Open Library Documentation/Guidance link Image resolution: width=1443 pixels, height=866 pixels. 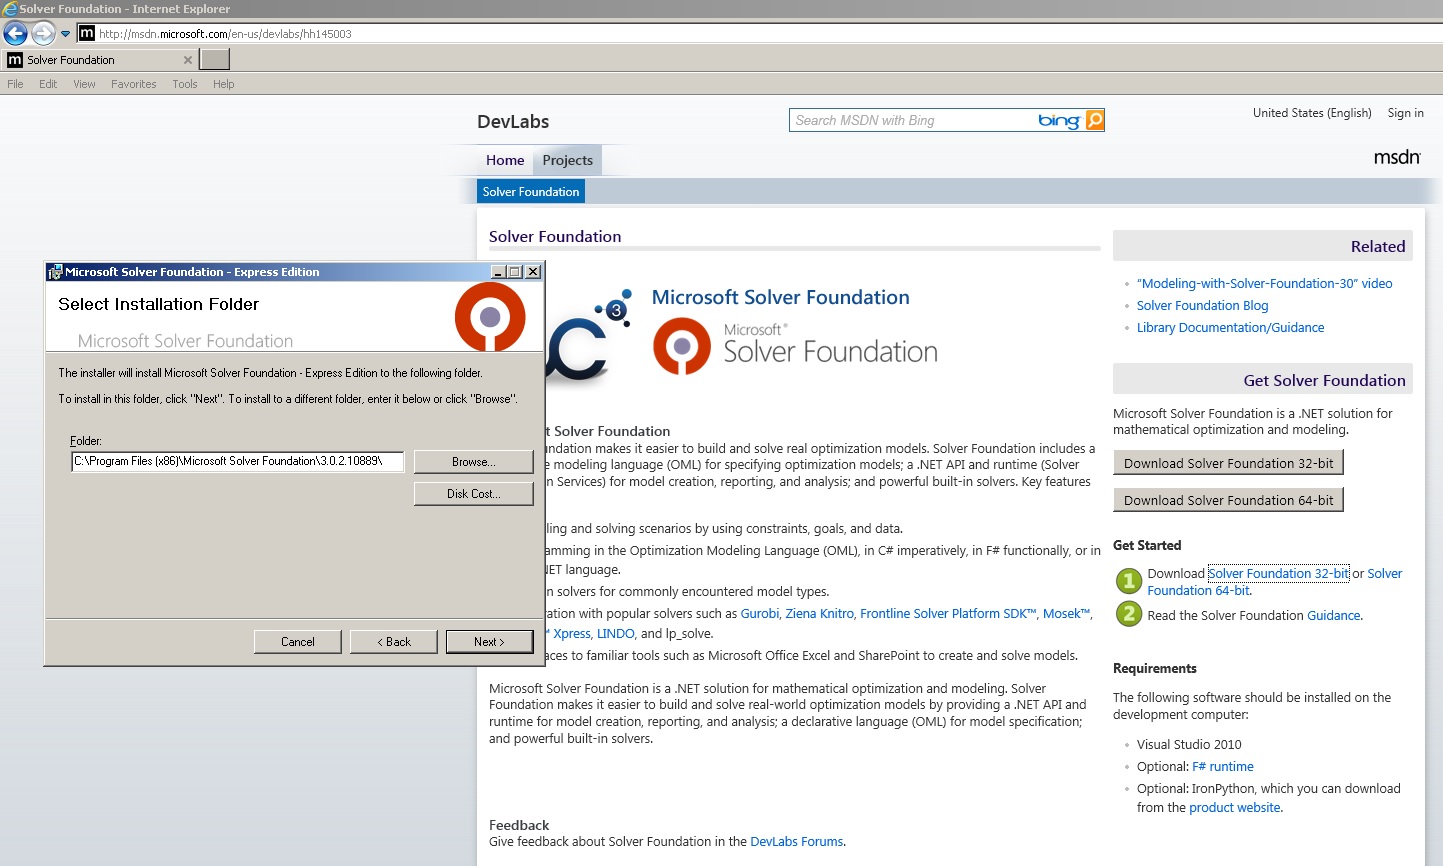point(1230,327)
